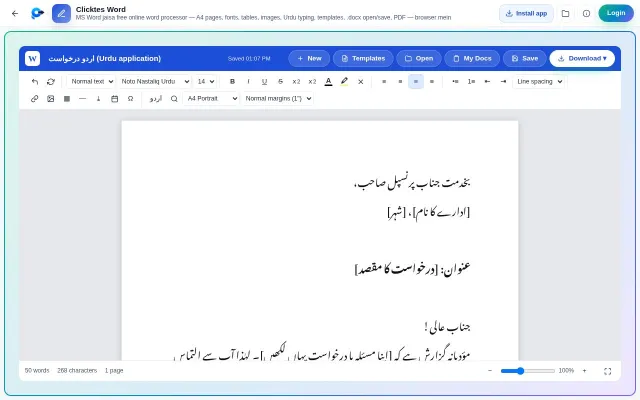640x400 pixels.
Task: Select the highlighted right-align button
Action: [416, 82]
